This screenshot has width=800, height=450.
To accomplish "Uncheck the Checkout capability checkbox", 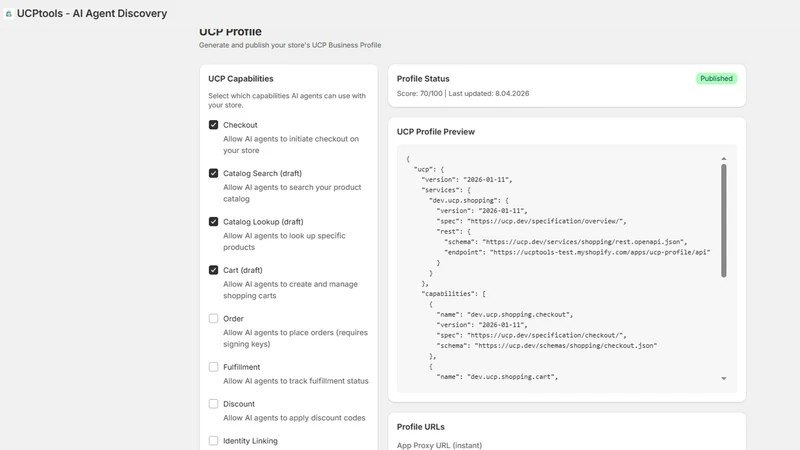I will click(x=213, y=125).
